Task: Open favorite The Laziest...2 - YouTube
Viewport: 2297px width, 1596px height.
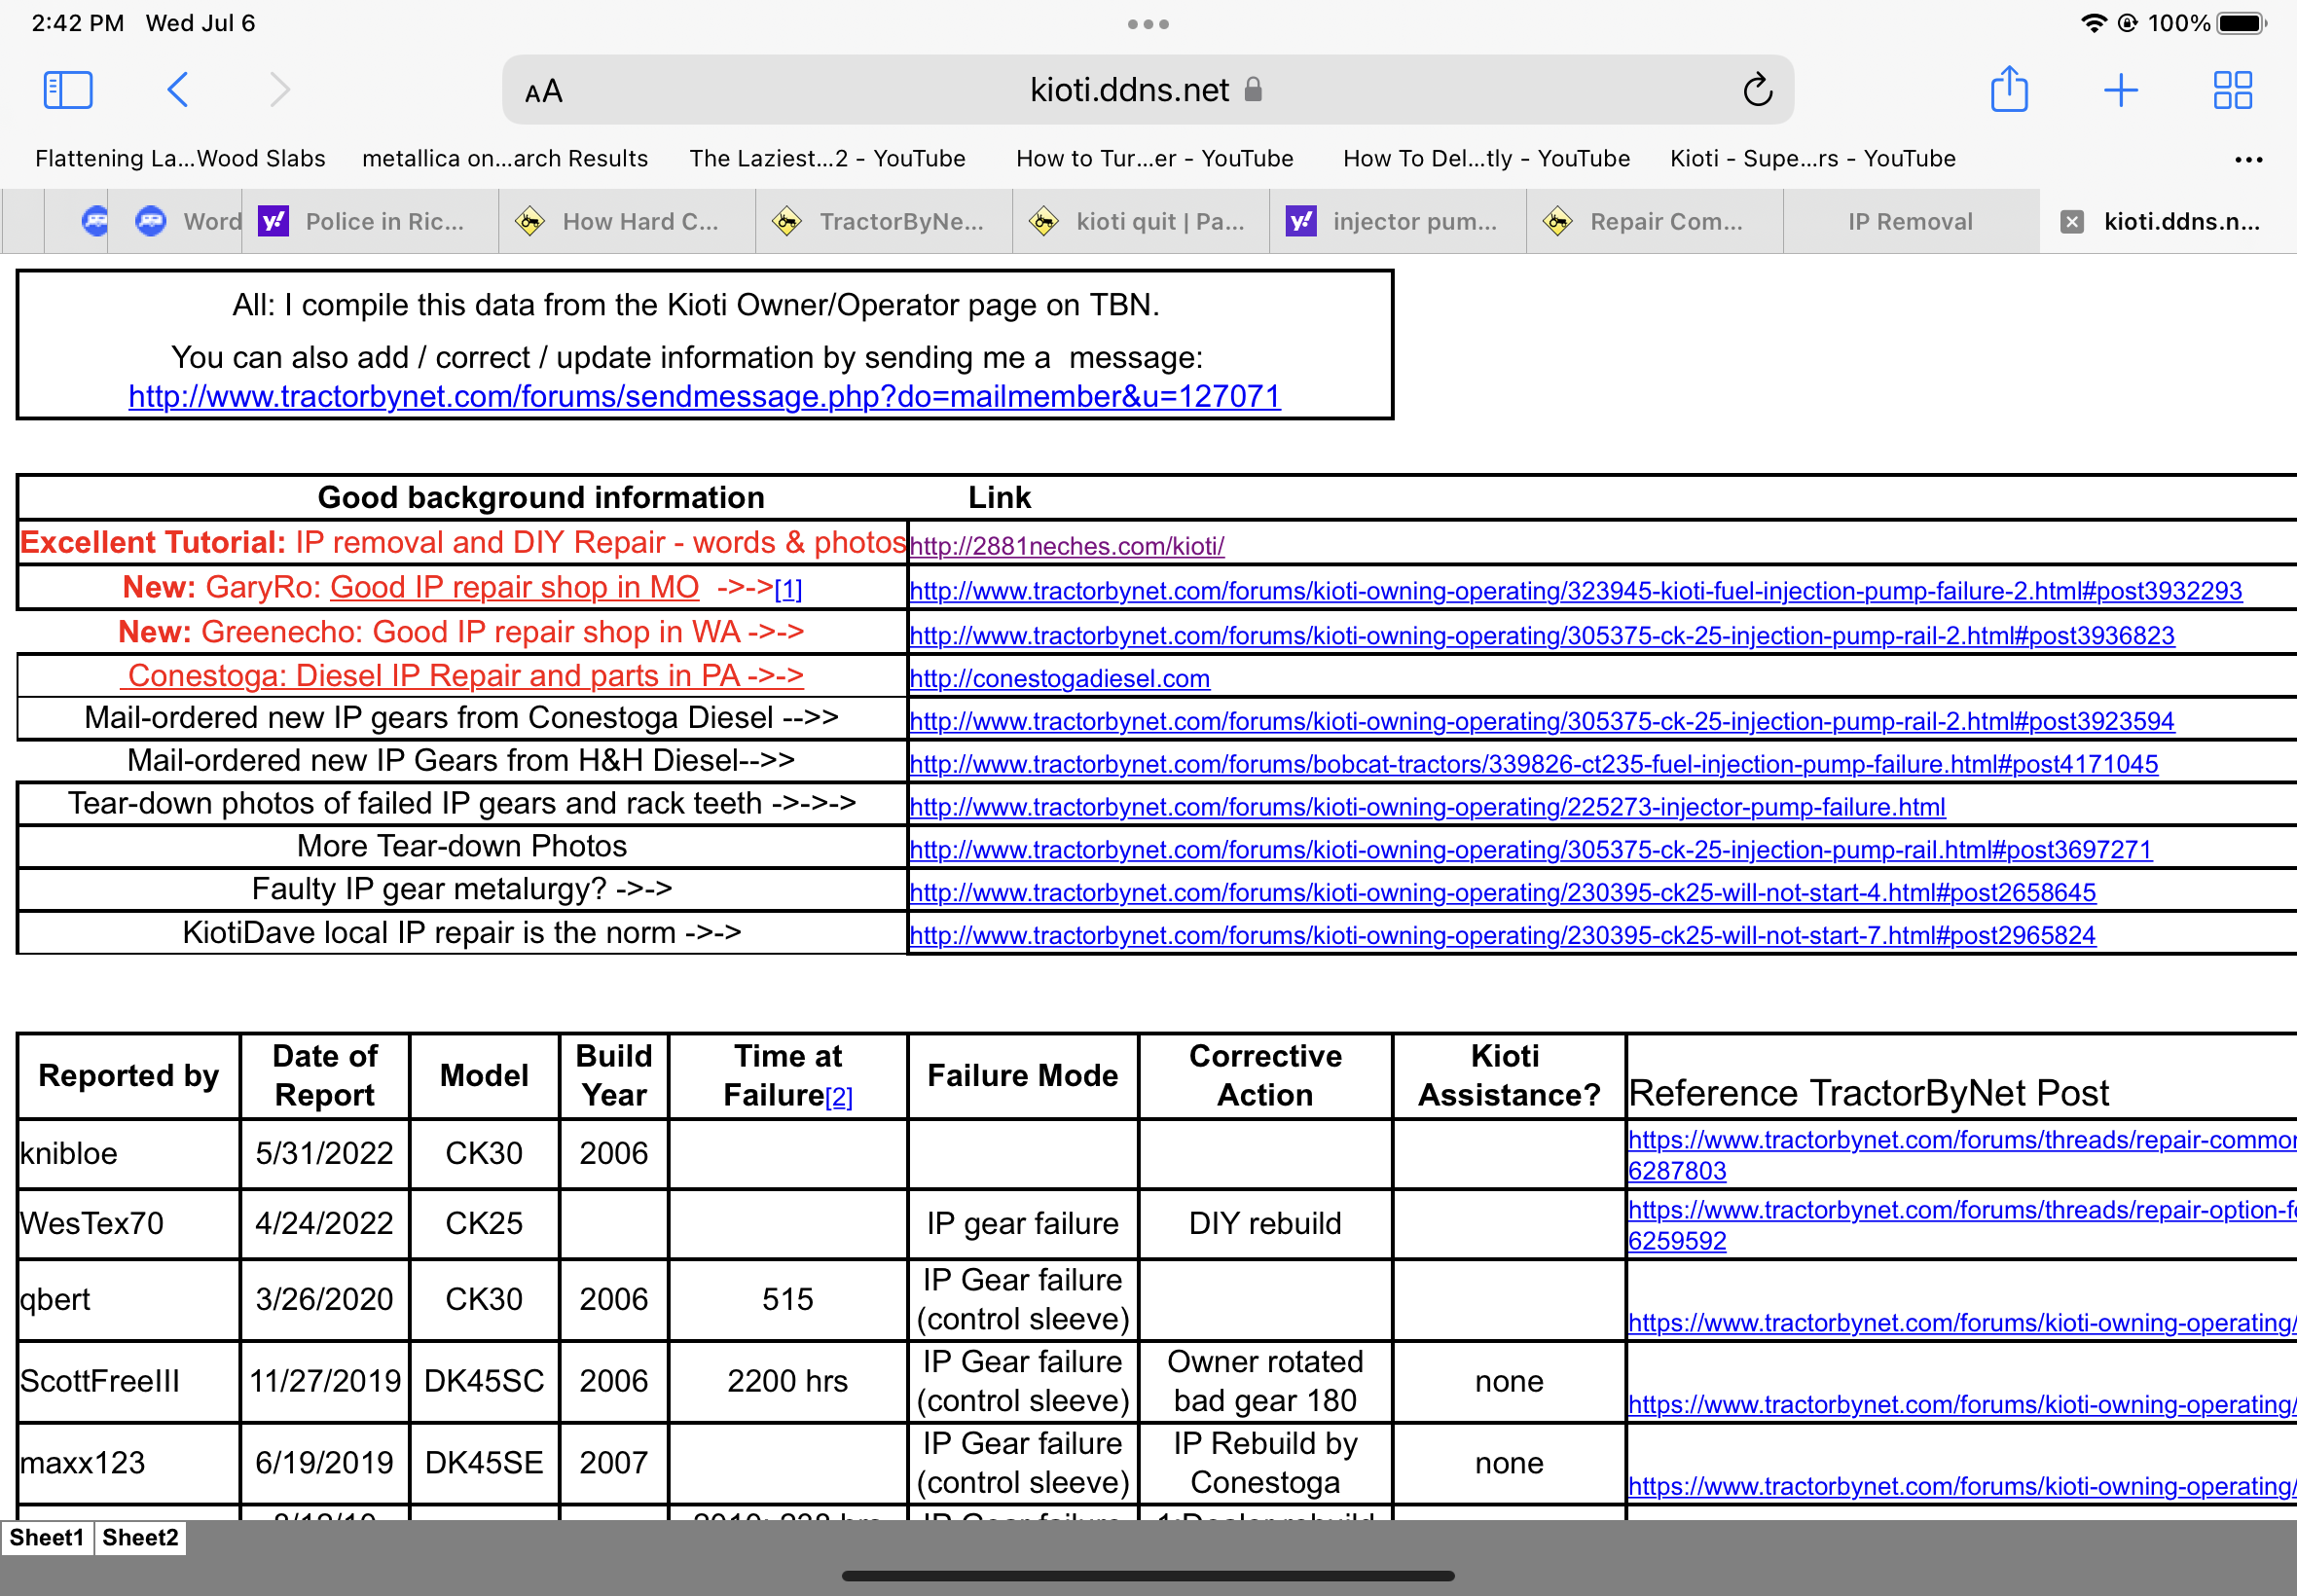Action: point(827,158)
